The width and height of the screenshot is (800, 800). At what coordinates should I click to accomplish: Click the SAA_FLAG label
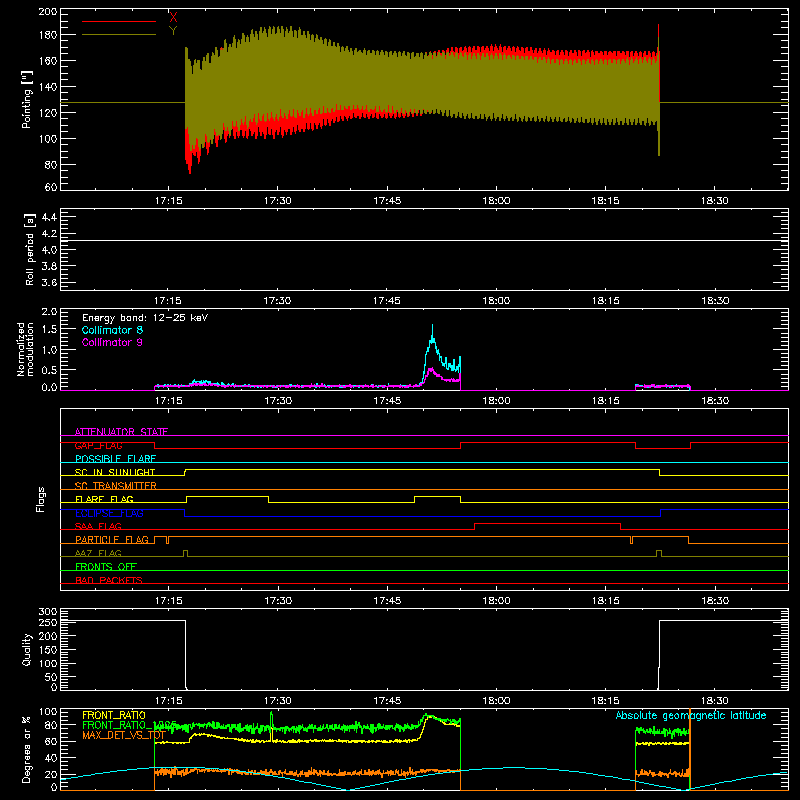98,526
